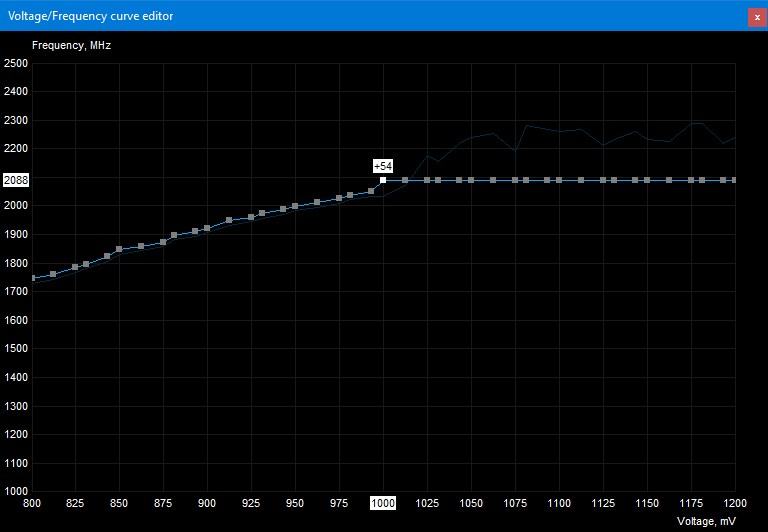Click the 1600 frequency axis label
Viewport: 768px width, 532px height.
[16, 320]
